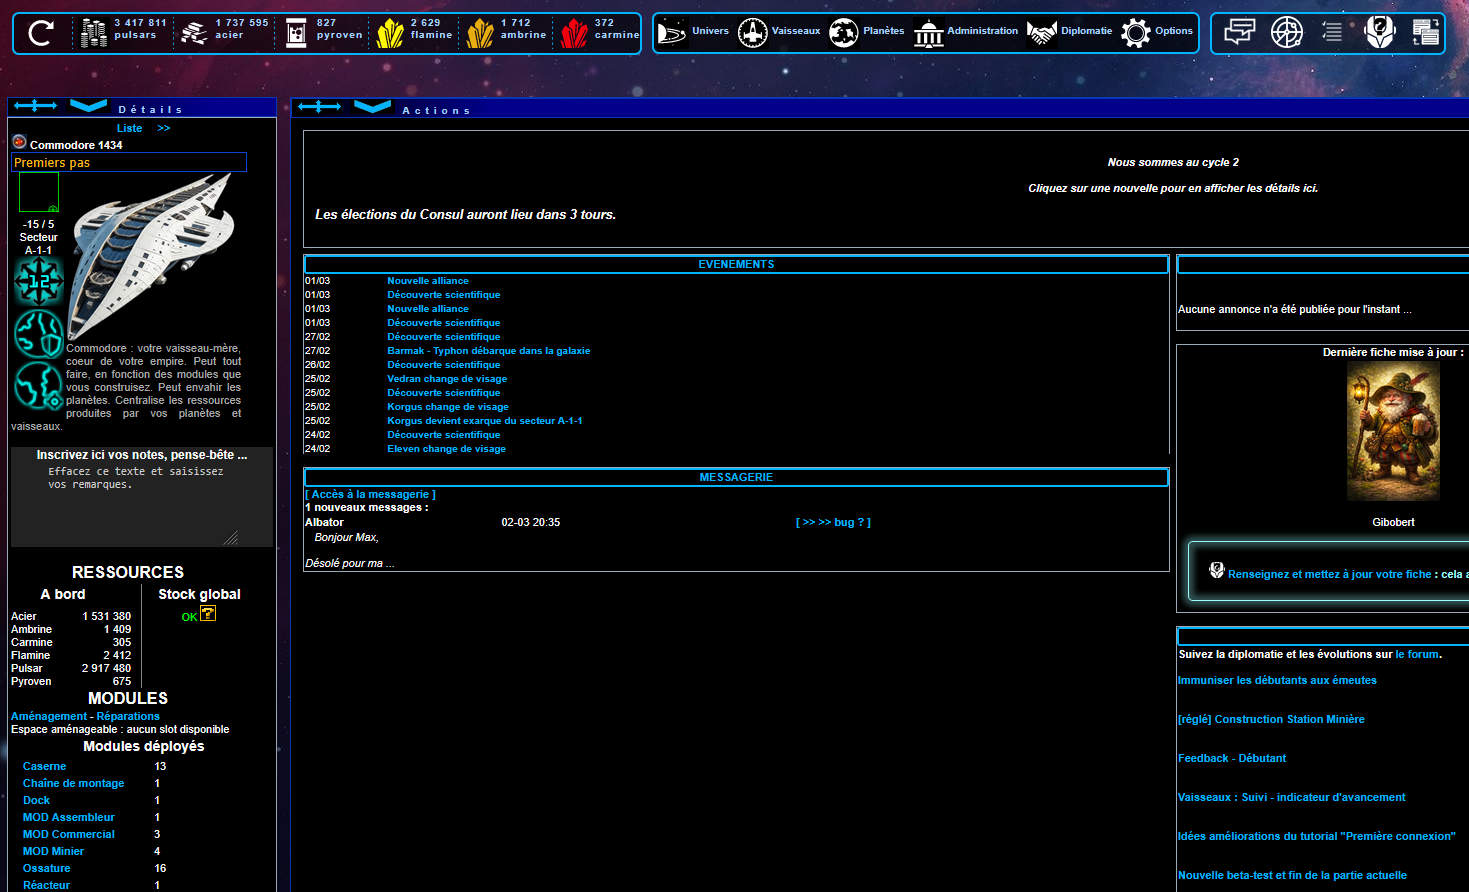
Task: Open the Vaisseaux ships menu
Action: coord(752,33)
